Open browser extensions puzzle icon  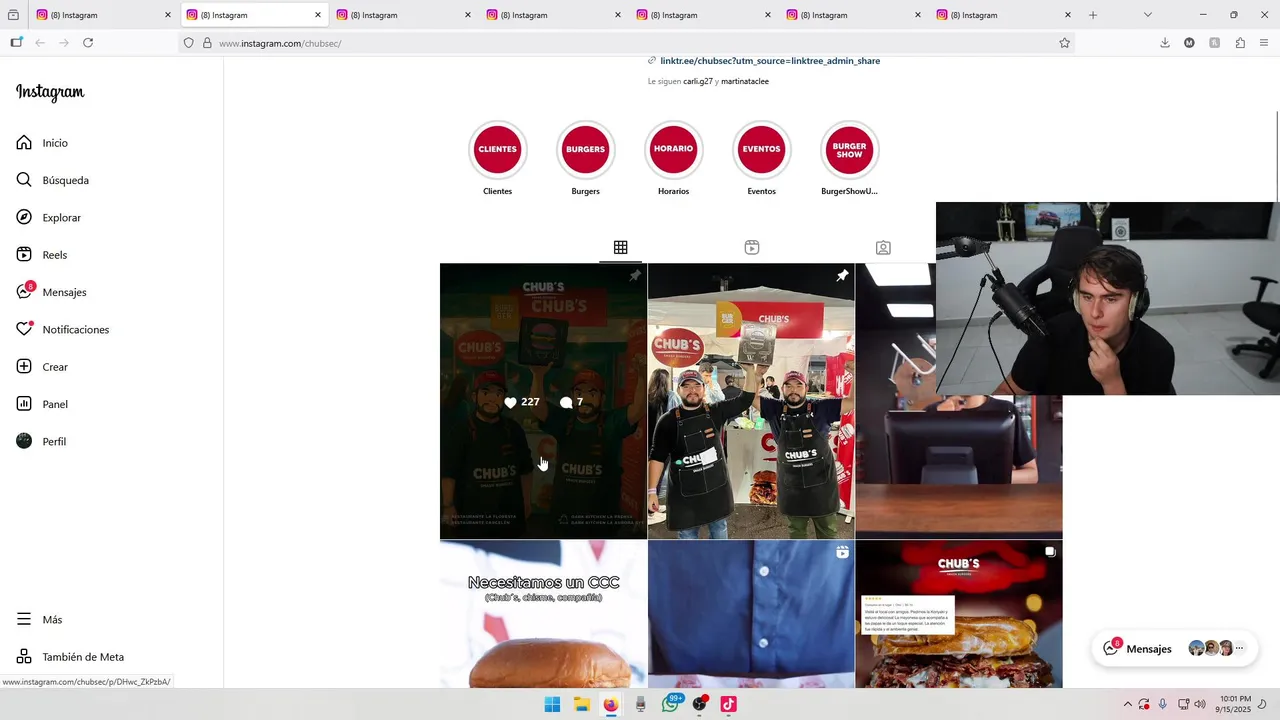[1240, 43]
